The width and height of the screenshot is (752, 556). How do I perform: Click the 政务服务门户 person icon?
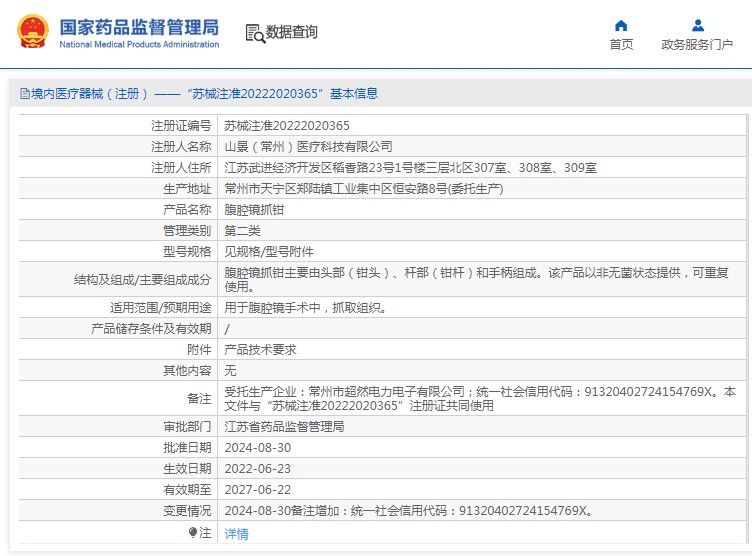coord(698,25)
